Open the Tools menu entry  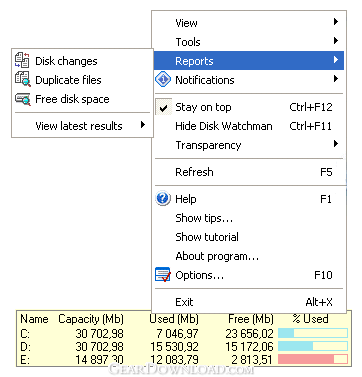pos(249,42)
